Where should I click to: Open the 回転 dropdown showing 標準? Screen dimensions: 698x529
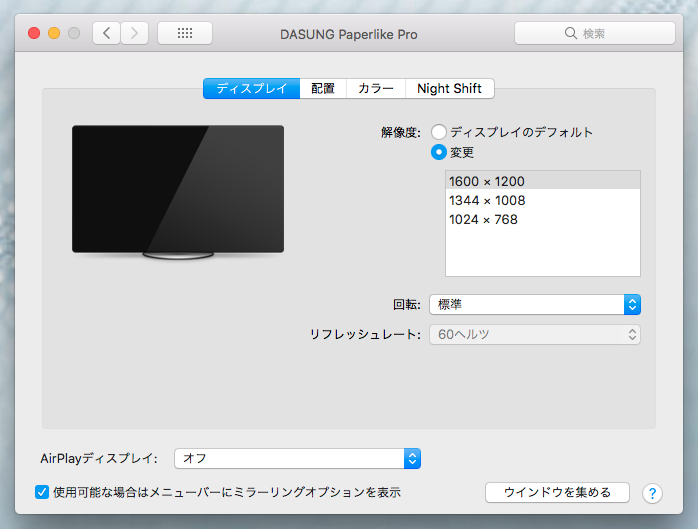(535, 305)
